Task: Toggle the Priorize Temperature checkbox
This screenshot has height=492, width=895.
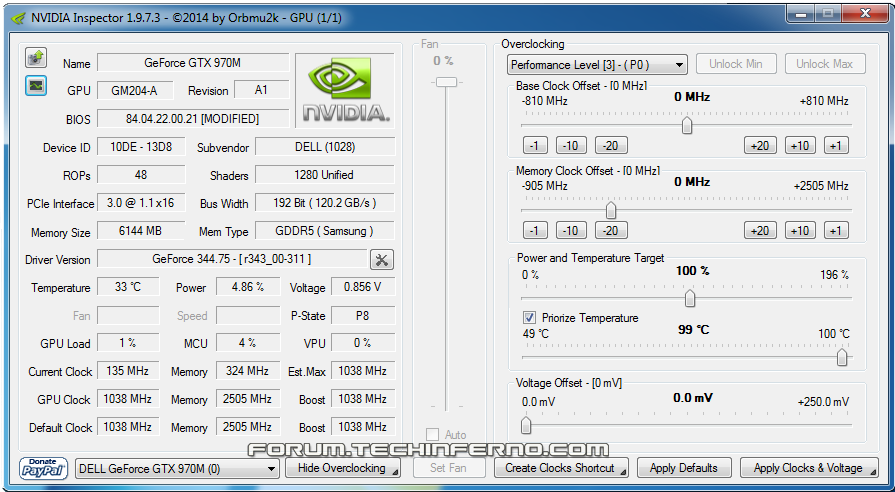Action: [529, 317]
